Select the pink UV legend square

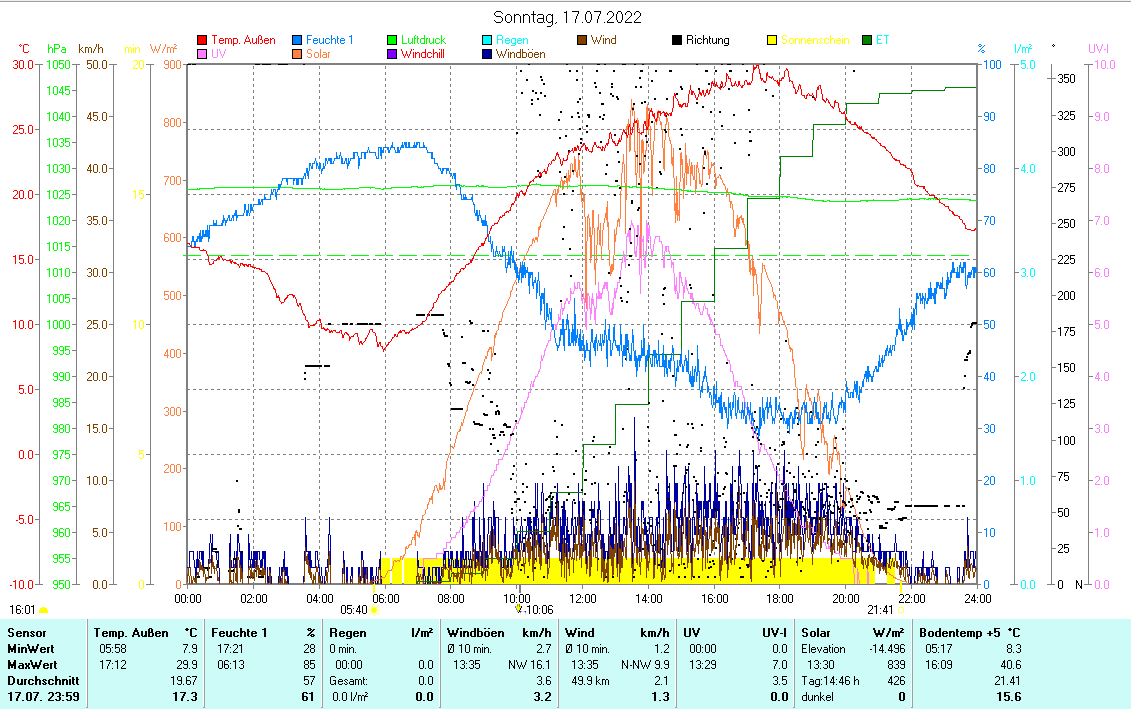point(203,54)
